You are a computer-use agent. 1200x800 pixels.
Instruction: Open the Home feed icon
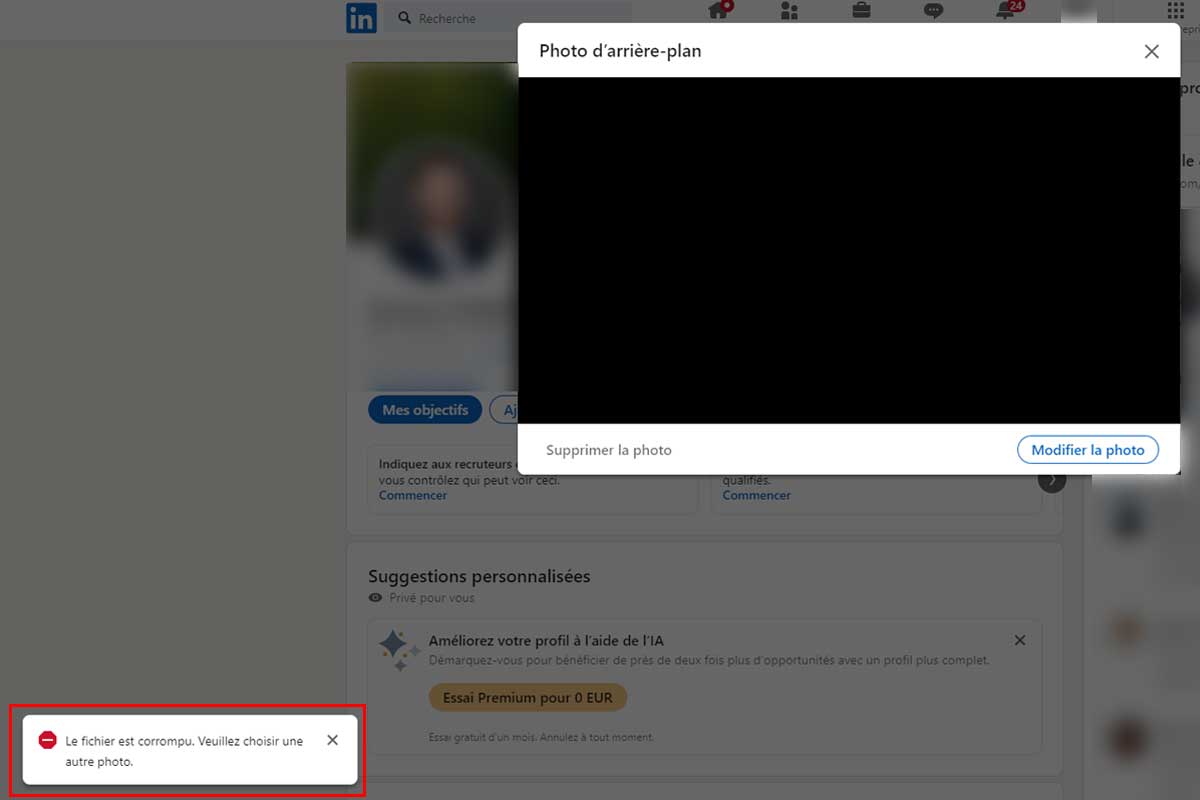pyautogui.click(x=718, y=11)
